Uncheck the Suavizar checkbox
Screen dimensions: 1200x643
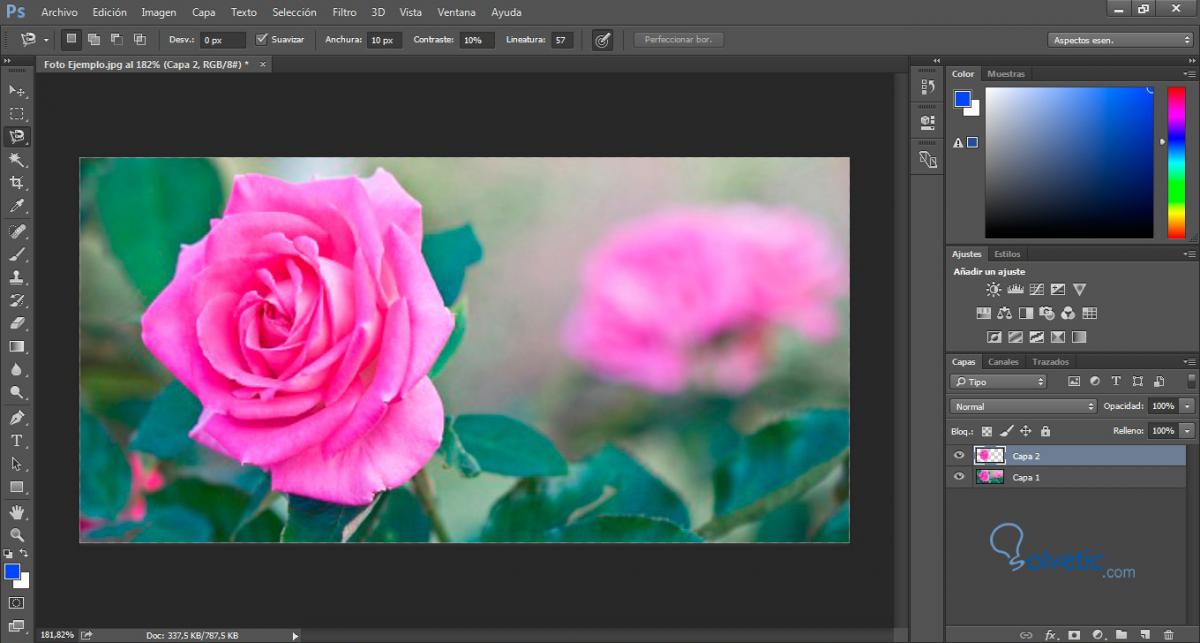pos(262,40)
